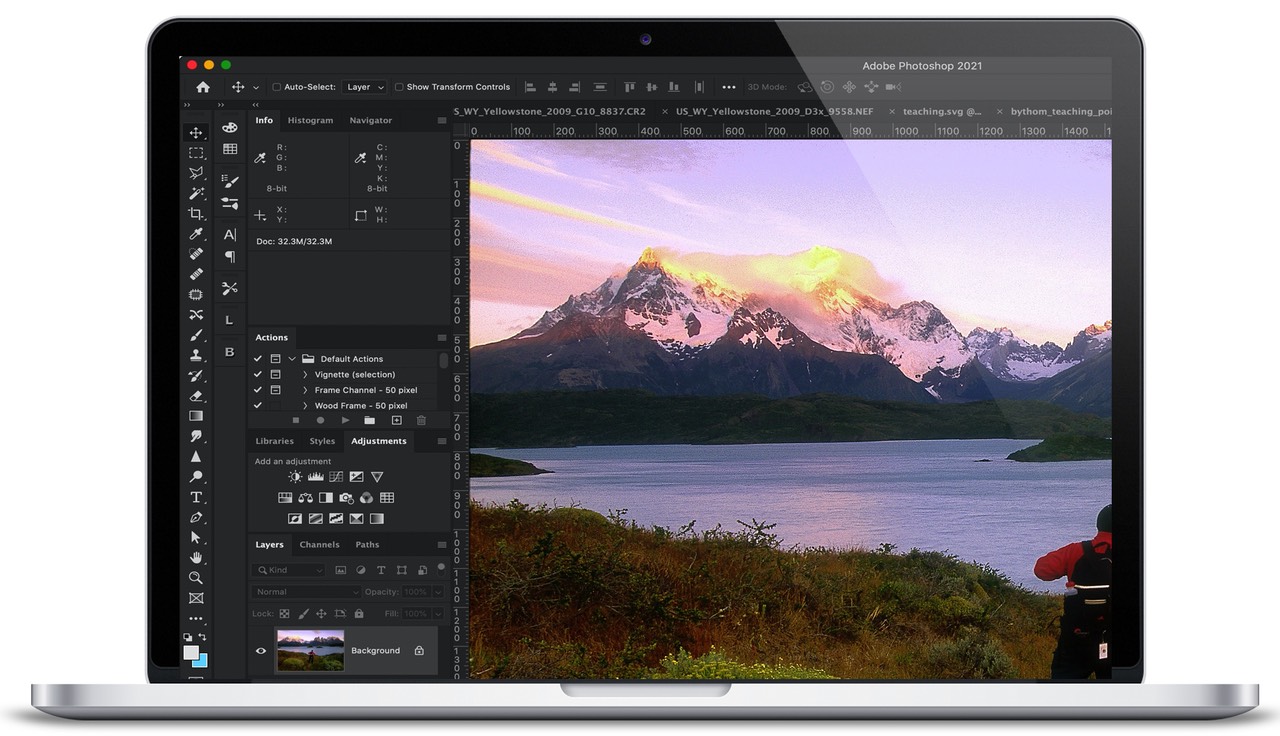Viewport: 1280px width, 736px height.
Task: Select the Move tool in the left toolbar
Action: coord(196,133)
